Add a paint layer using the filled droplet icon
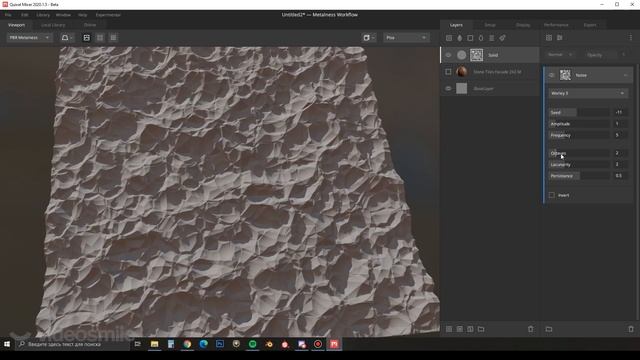Viewport: 640px width, 360px height. click(x=460, y=38)
